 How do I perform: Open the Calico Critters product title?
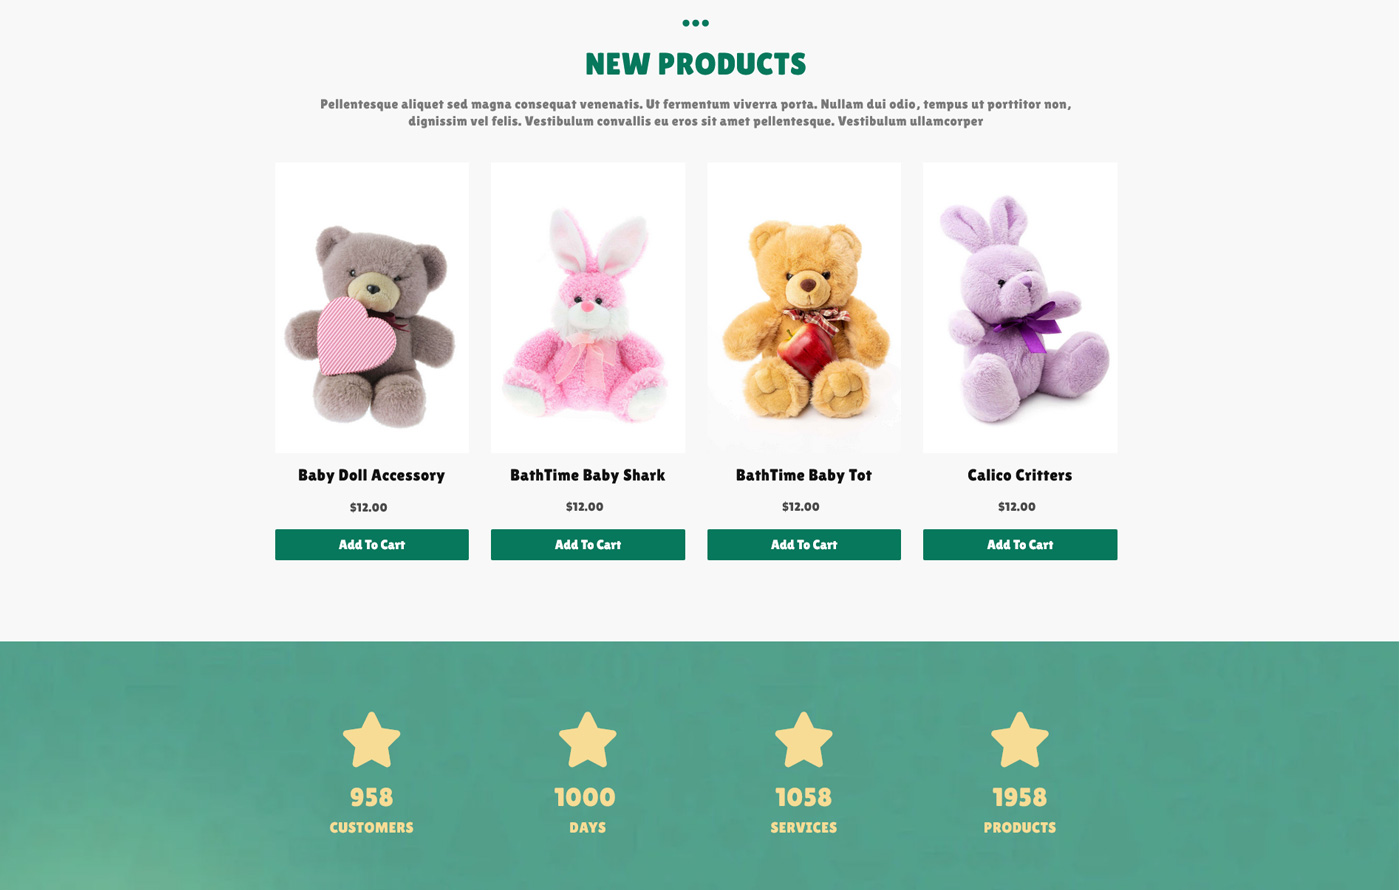tap(1020, 476)
